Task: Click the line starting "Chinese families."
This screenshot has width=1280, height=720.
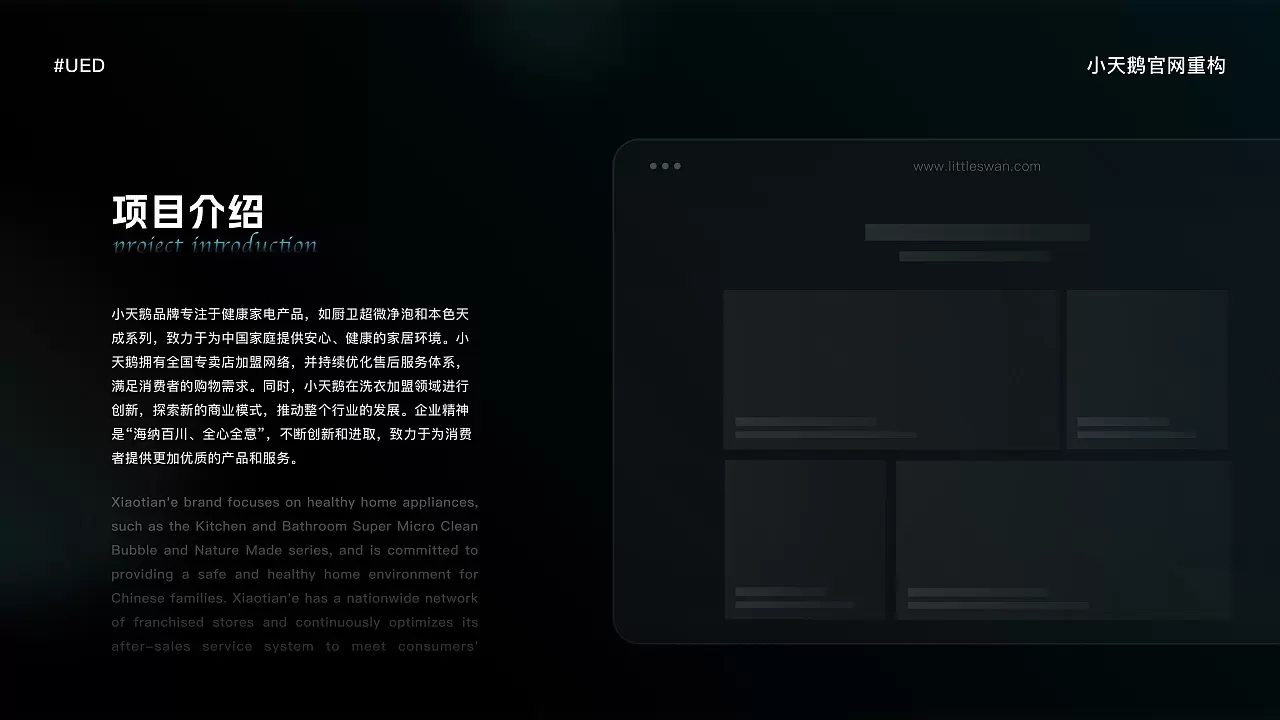Action: coord(295,598)
